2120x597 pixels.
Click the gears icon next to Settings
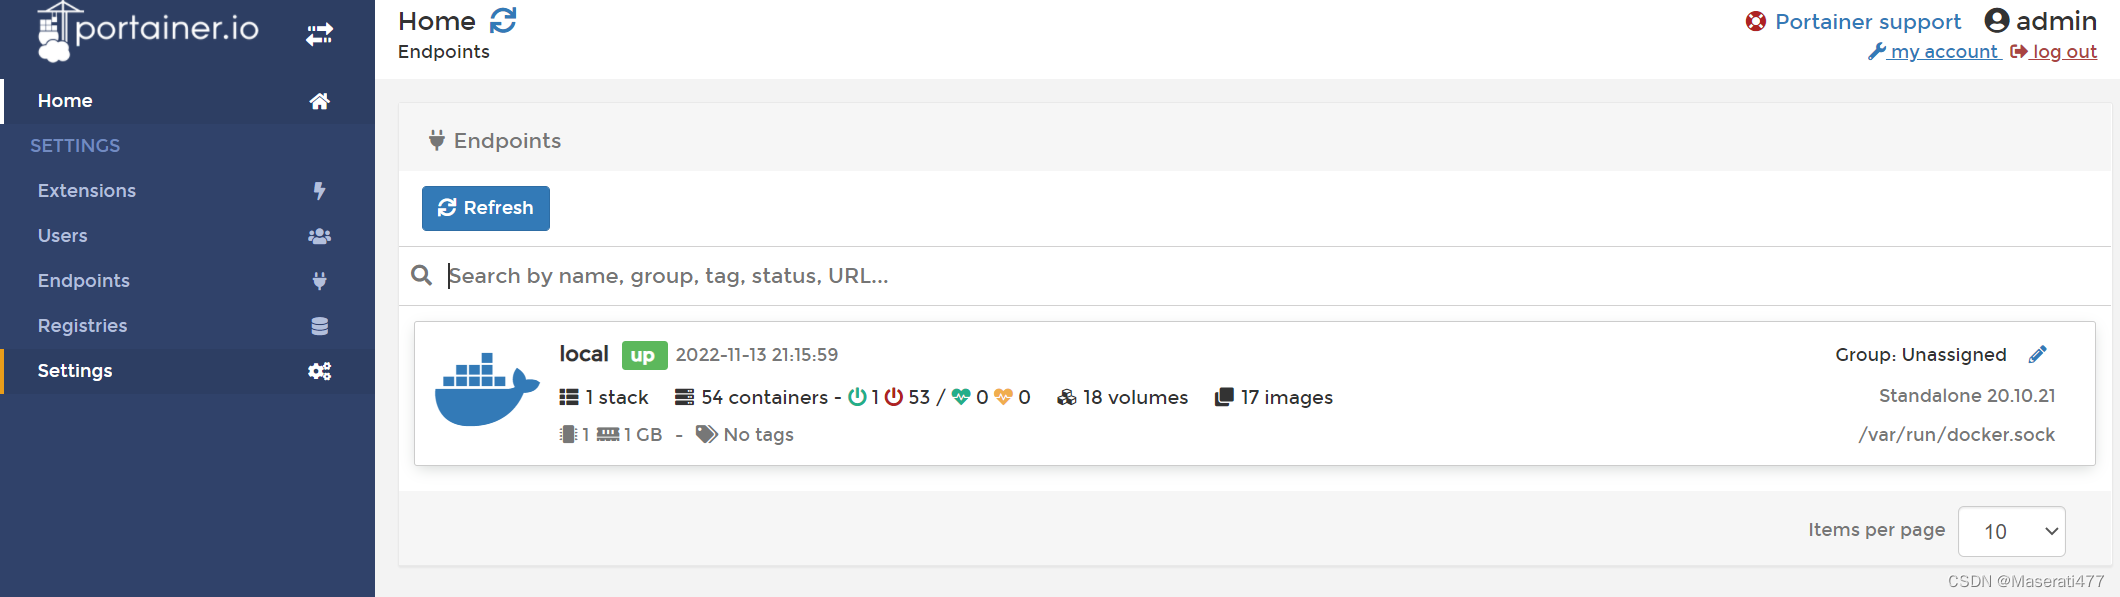click(319, 371)
